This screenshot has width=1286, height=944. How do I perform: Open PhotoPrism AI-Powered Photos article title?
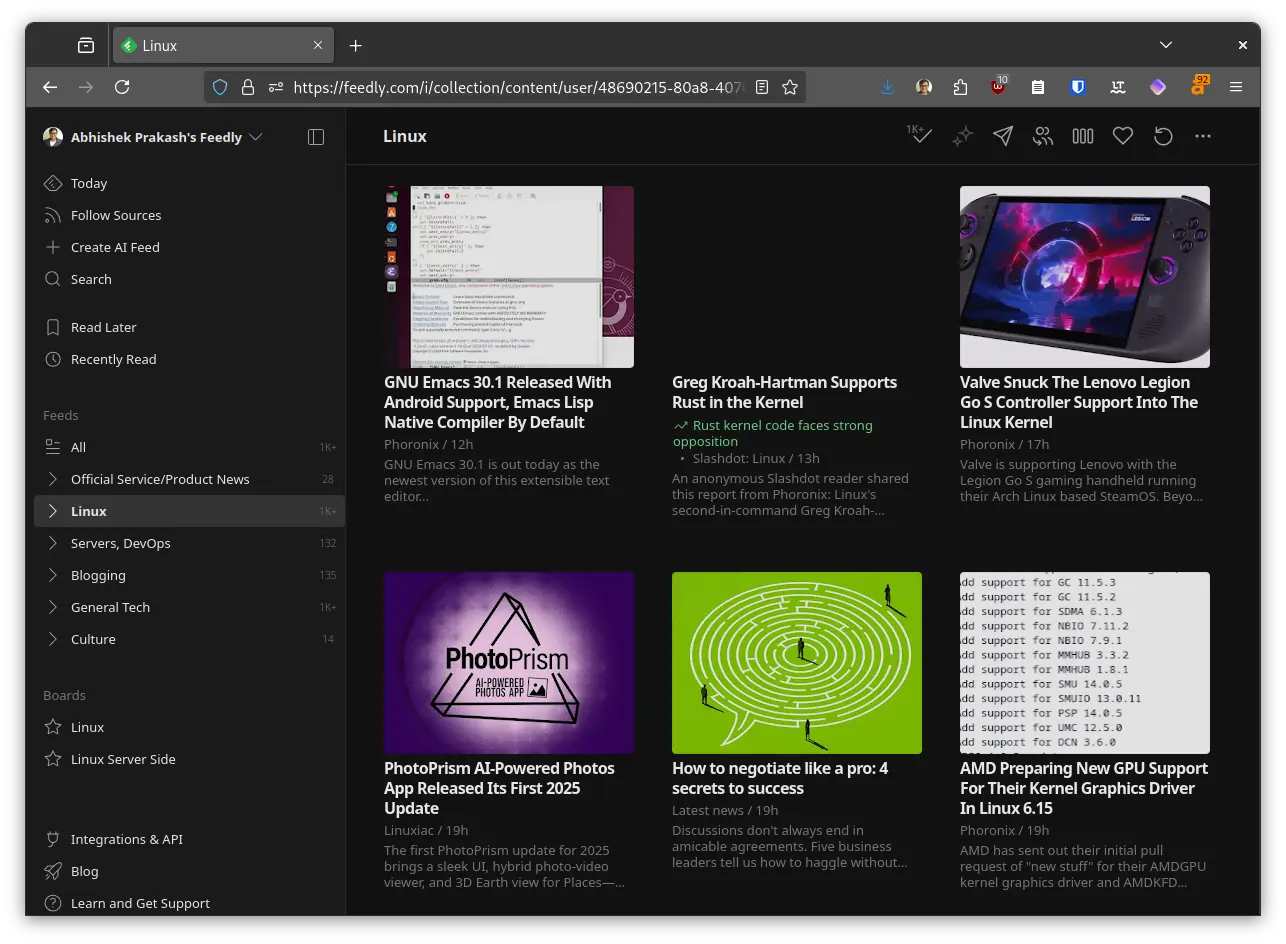tap(499, 788)
